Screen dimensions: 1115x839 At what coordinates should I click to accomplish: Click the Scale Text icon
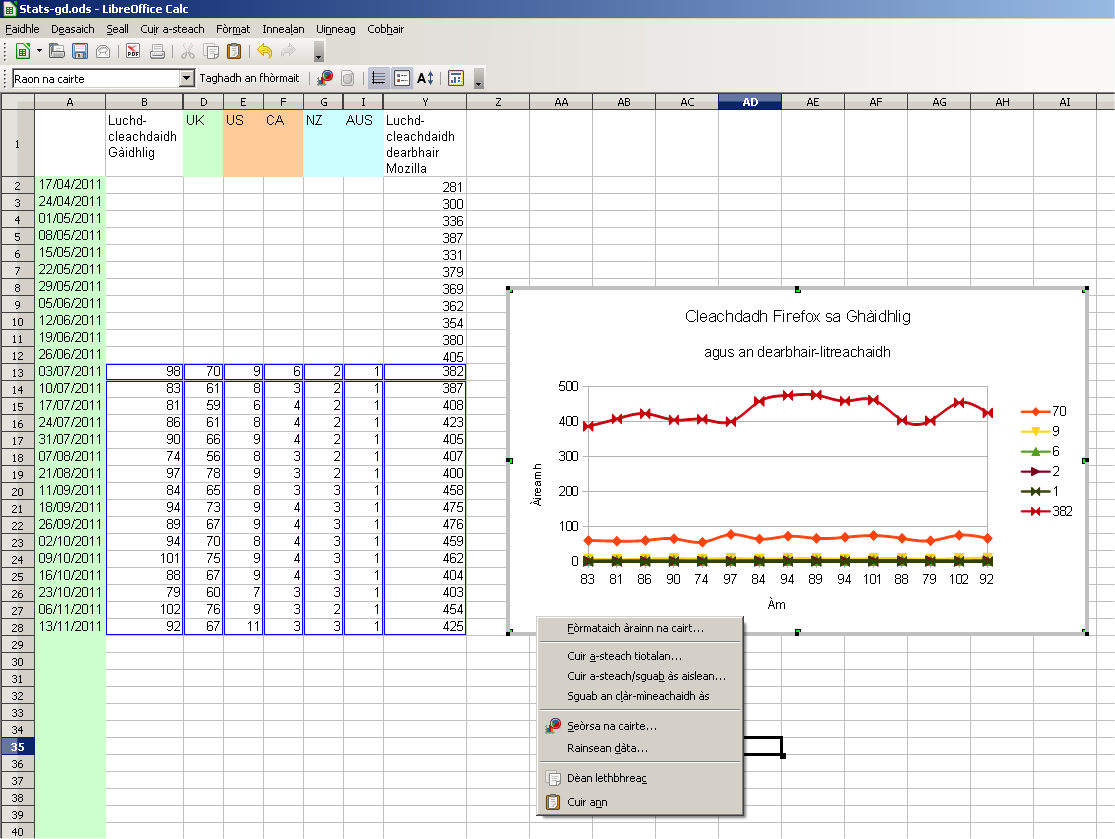425,78
